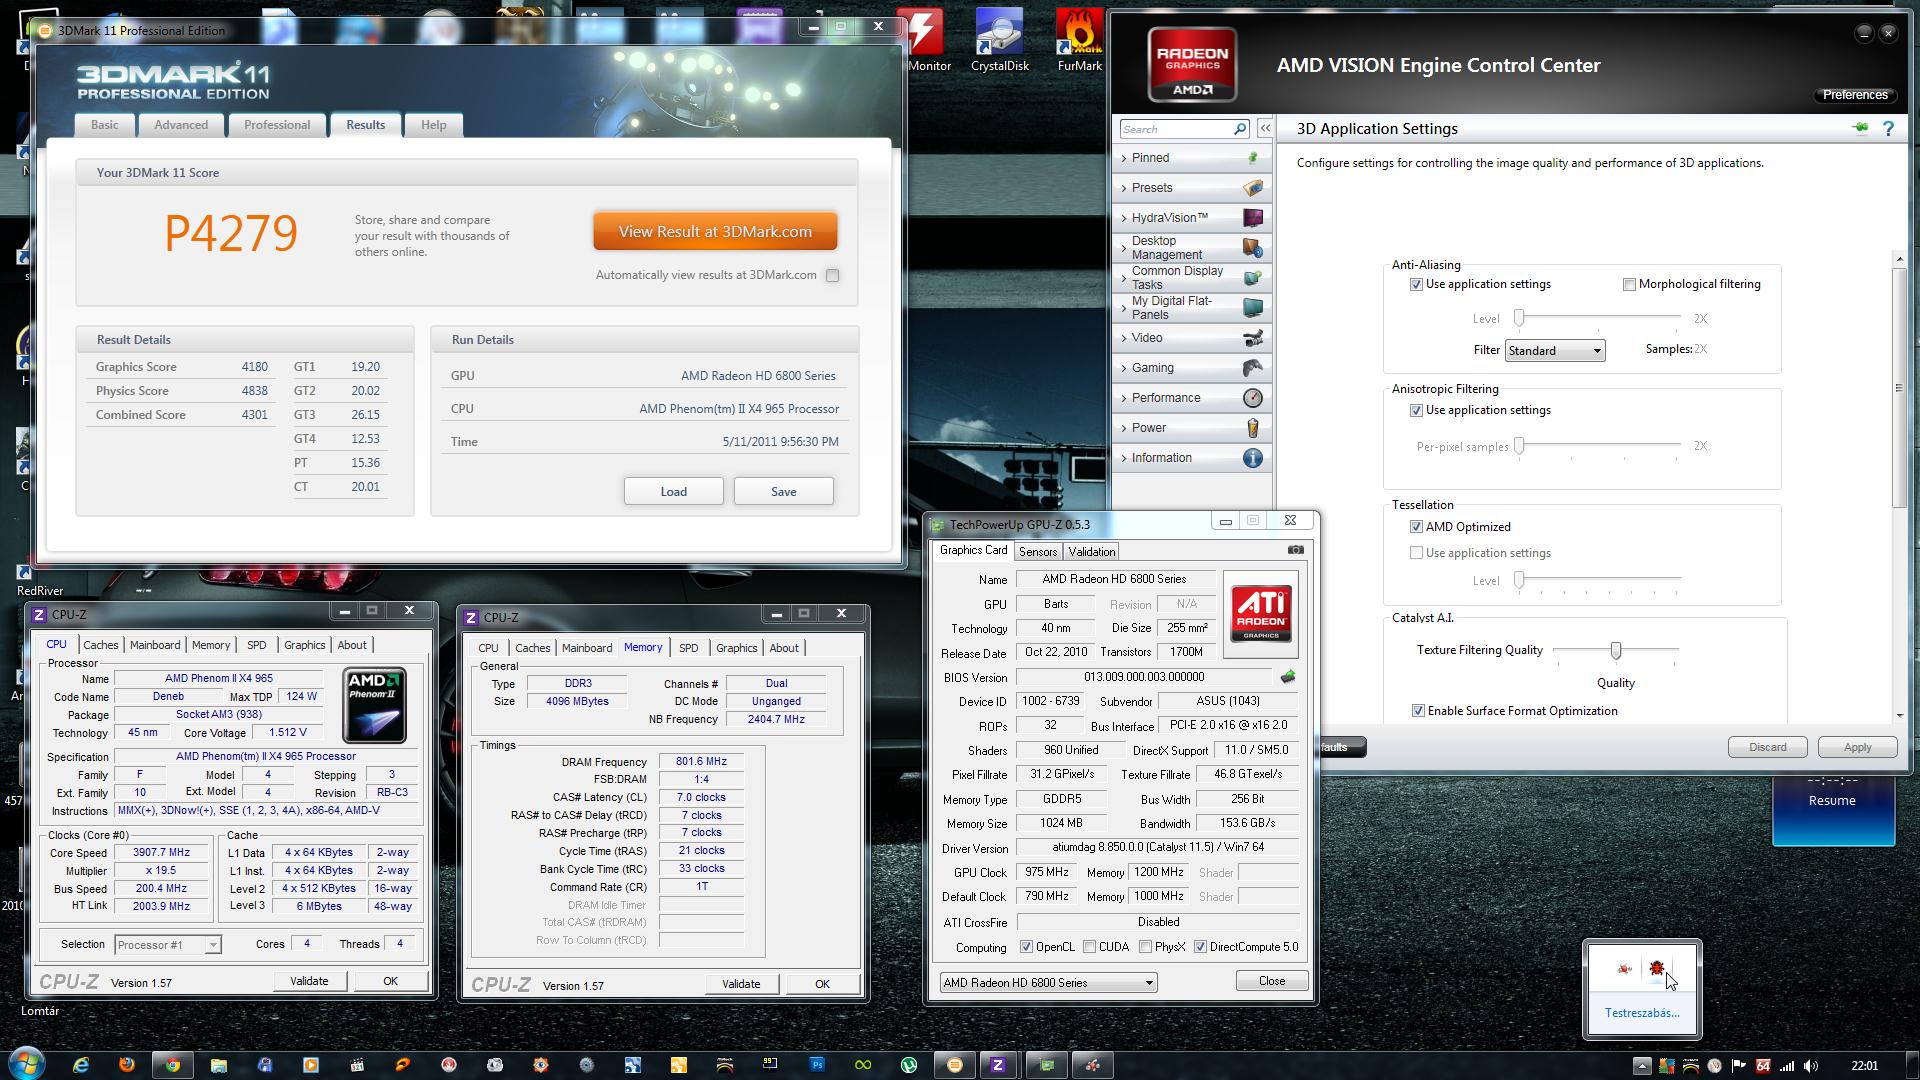Enable Morphological filtering checkbox
Viewport: 1920px width, 1080px height.
[1629, 285]
